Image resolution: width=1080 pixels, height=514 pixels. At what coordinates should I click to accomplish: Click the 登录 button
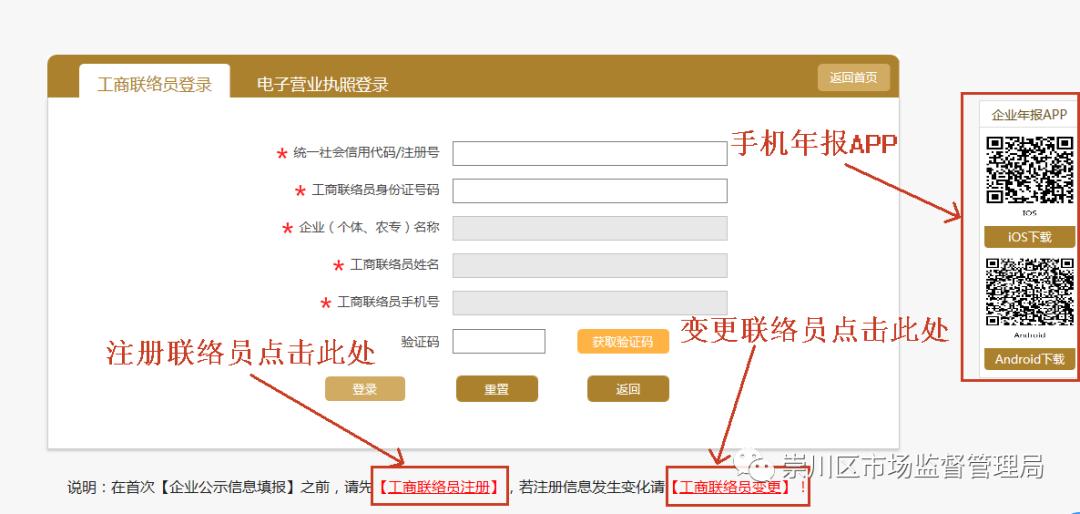365,389
